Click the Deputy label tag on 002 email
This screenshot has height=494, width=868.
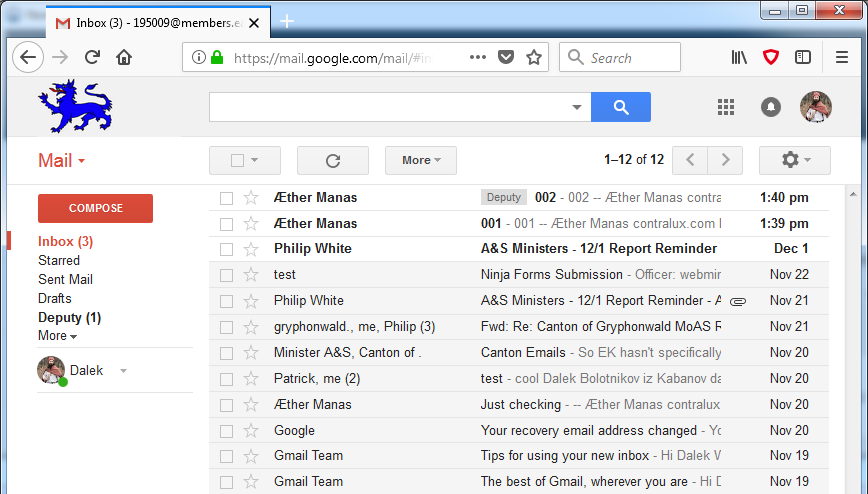click(504, 197)
